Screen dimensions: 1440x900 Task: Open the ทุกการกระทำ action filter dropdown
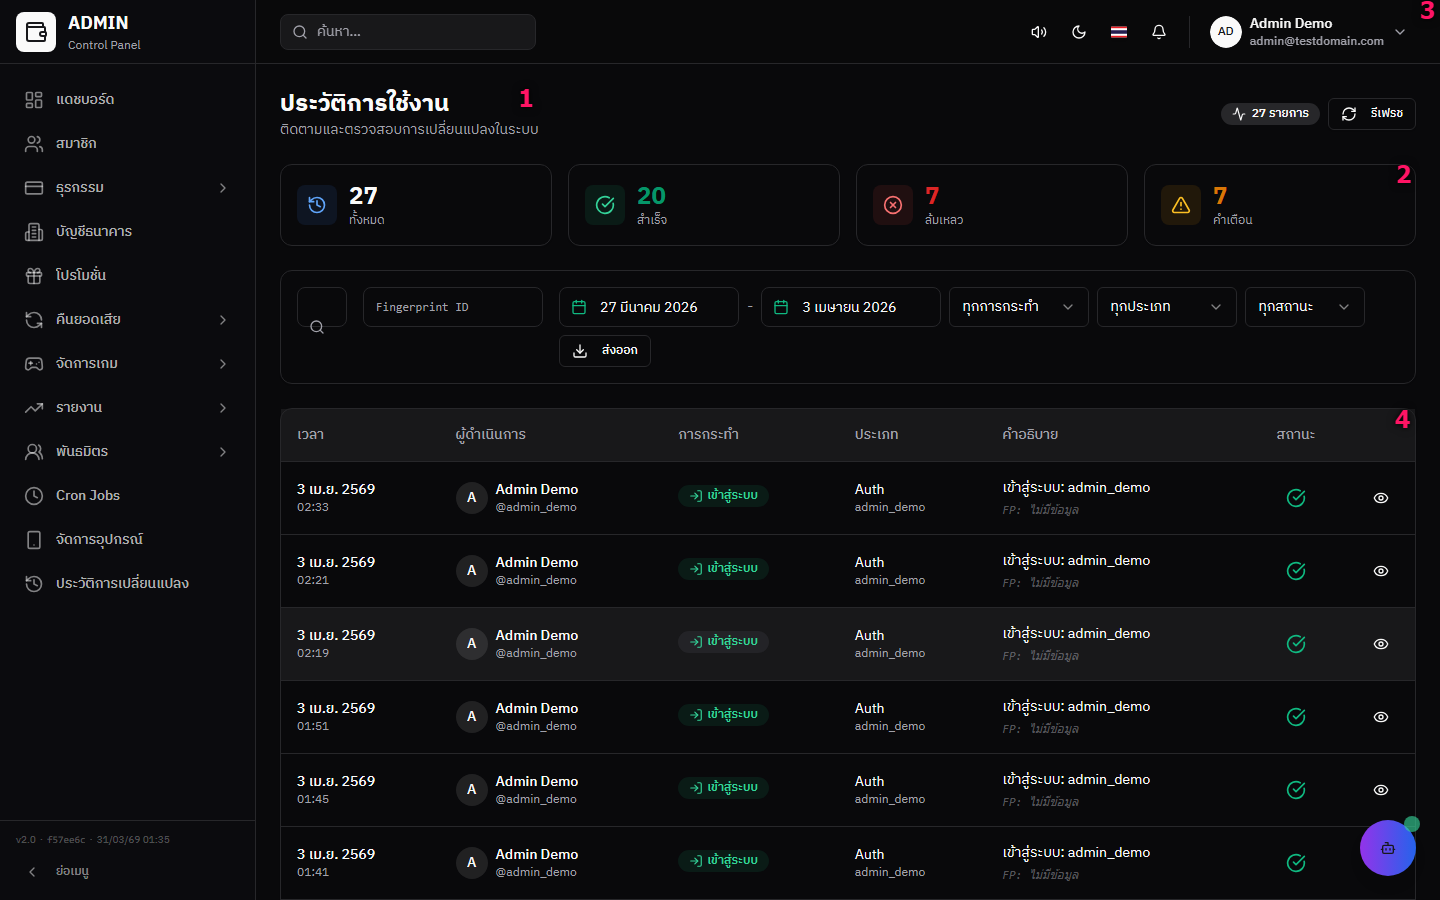click(x=1017, y=307)
